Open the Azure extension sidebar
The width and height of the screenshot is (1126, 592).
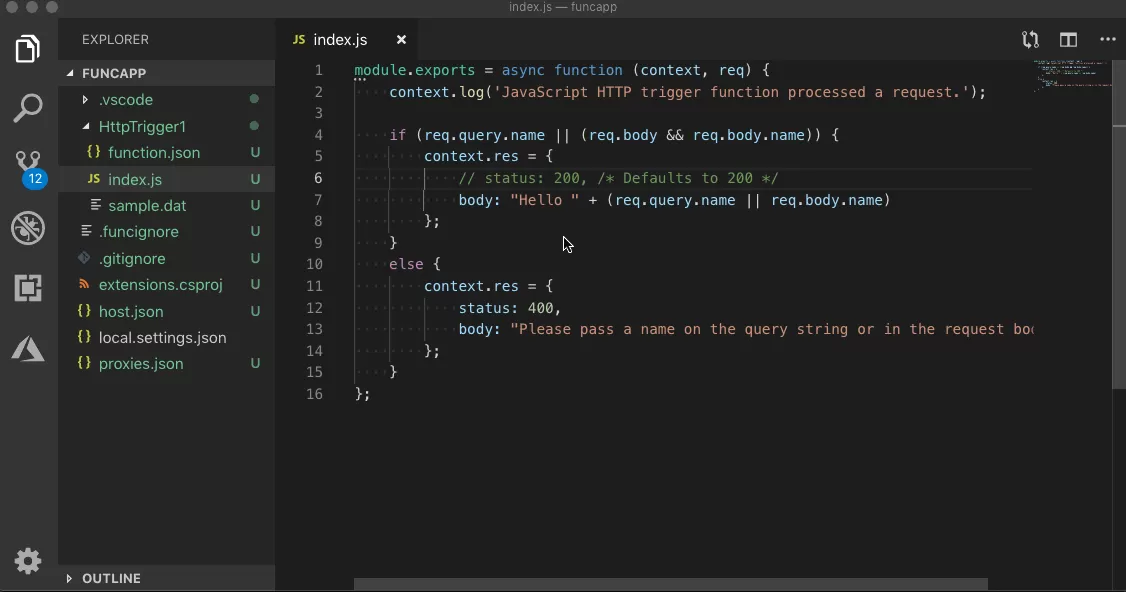[27, 348]
